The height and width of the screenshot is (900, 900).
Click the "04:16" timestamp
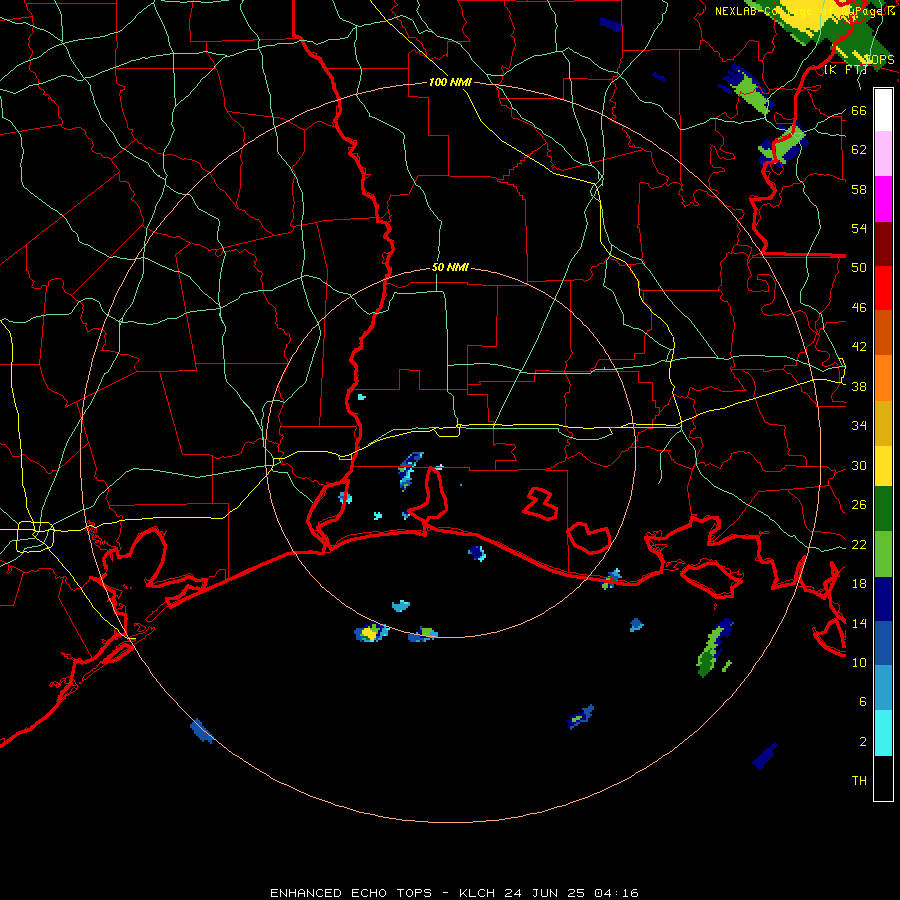click(616, 893)
